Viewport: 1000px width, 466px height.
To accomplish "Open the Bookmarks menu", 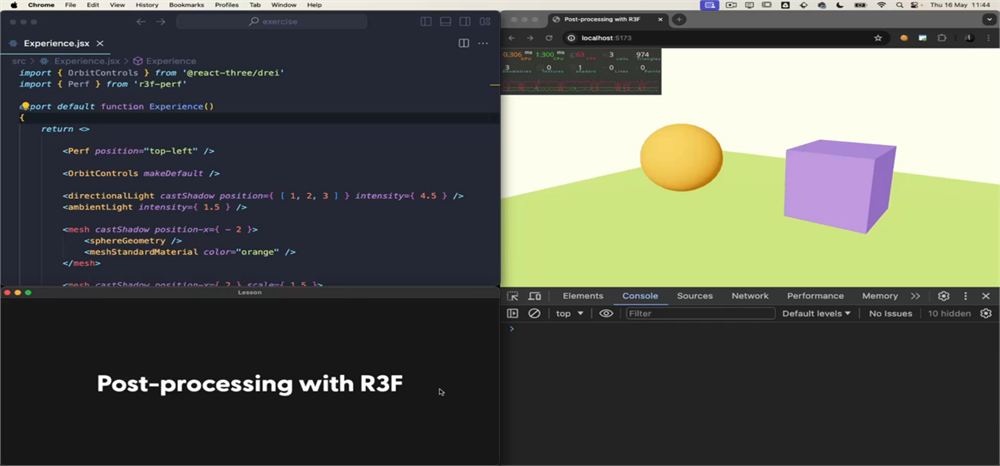I will 186,4.
